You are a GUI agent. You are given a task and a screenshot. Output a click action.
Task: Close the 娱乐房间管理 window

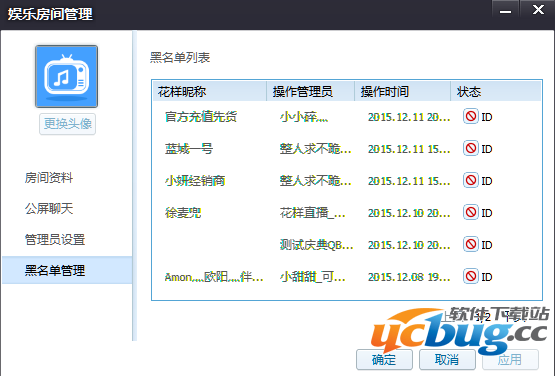pyautogui.click(x=538, y=9)
